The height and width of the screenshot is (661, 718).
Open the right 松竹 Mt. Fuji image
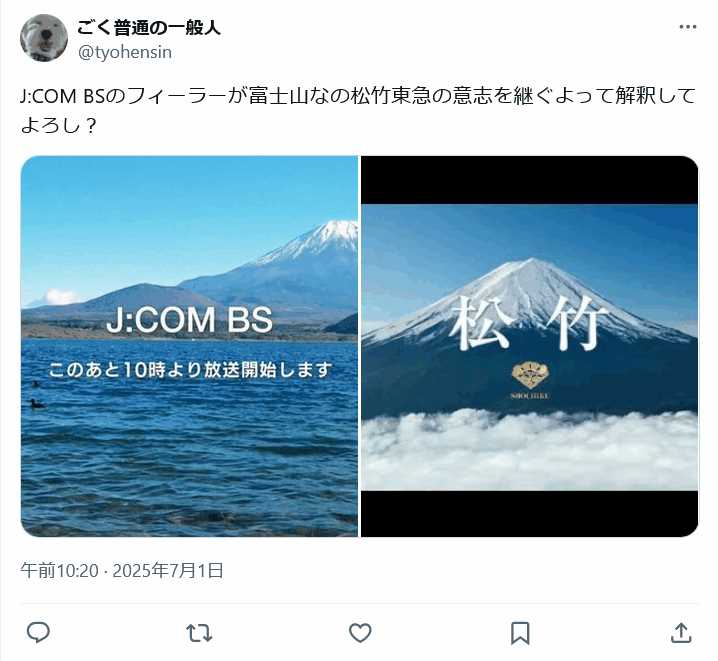coord(530,347)
